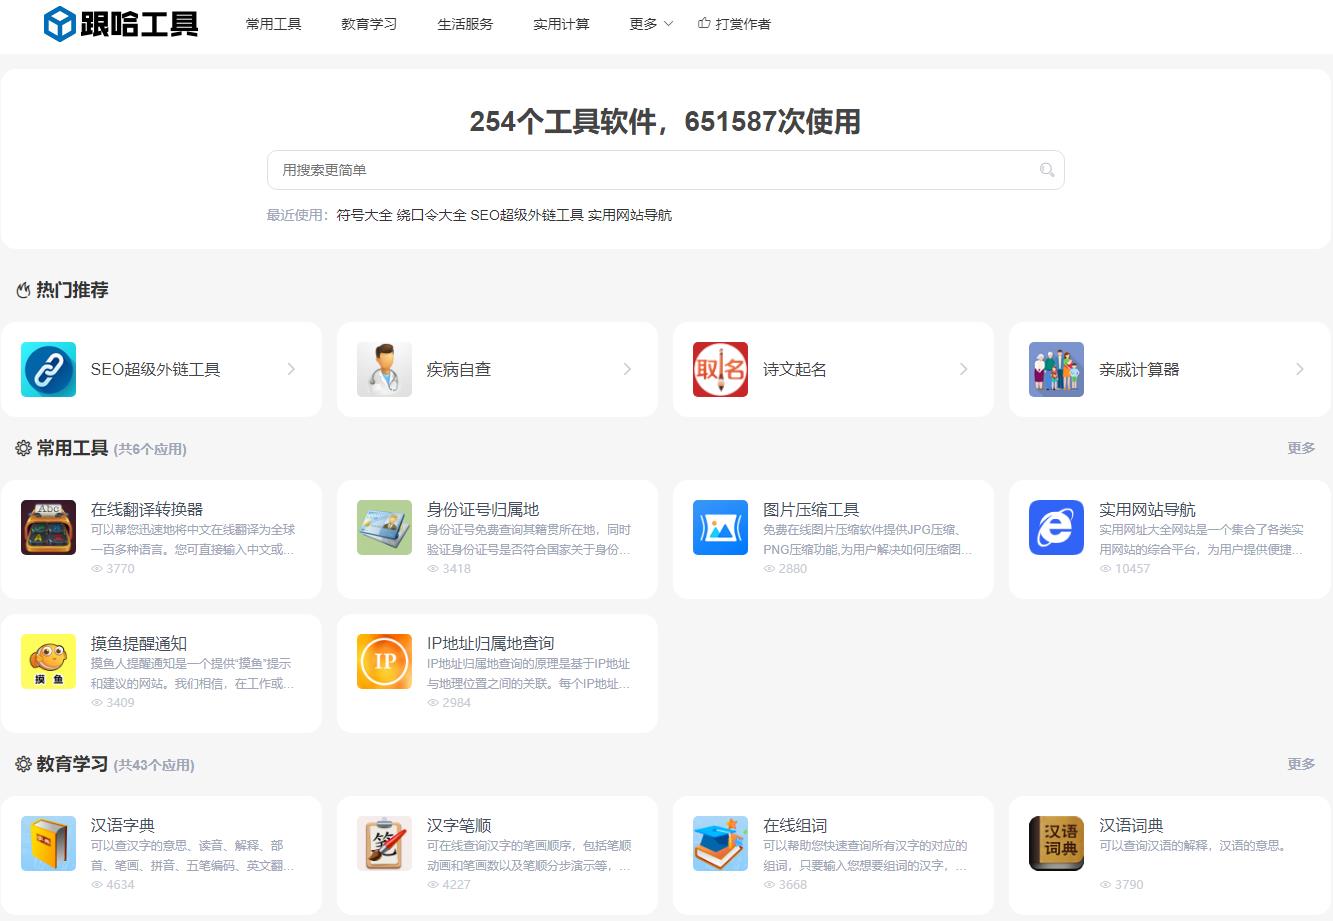Click the 疾病自查 doctor icon

[384, 369]
